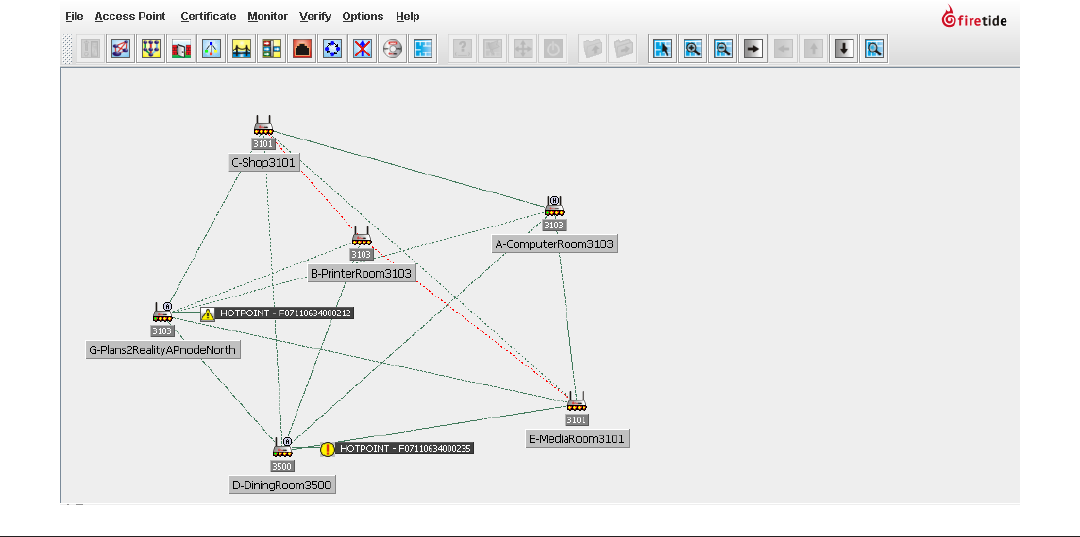
Task: Click the bridge toolbar icon
Action: 241,49
